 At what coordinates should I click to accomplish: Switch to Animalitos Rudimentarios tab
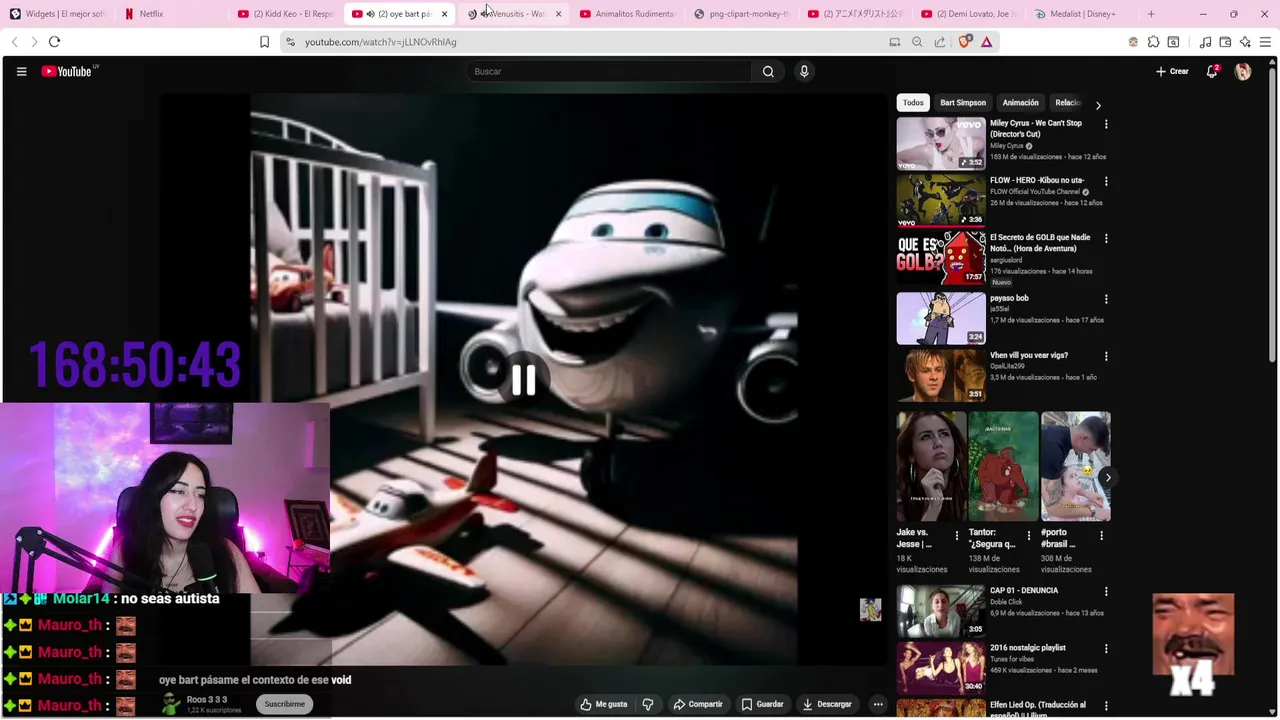pos(628,14)
